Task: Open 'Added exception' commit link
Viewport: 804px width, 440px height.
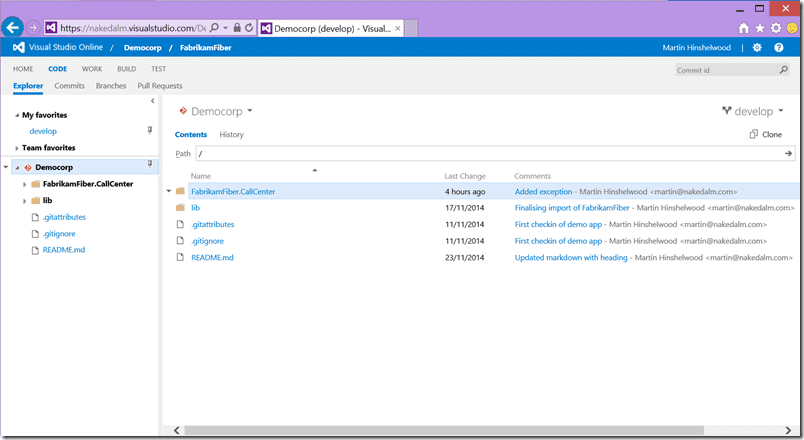Action: [543, 191]
